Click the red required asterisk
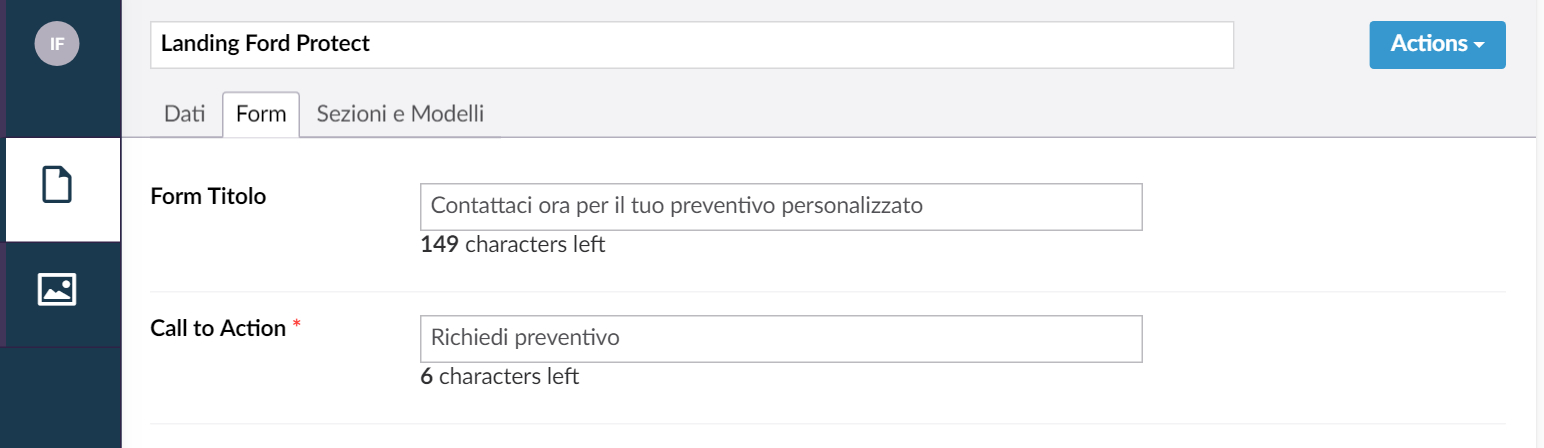Screen dimensions: 1544x448 [296, 328]
